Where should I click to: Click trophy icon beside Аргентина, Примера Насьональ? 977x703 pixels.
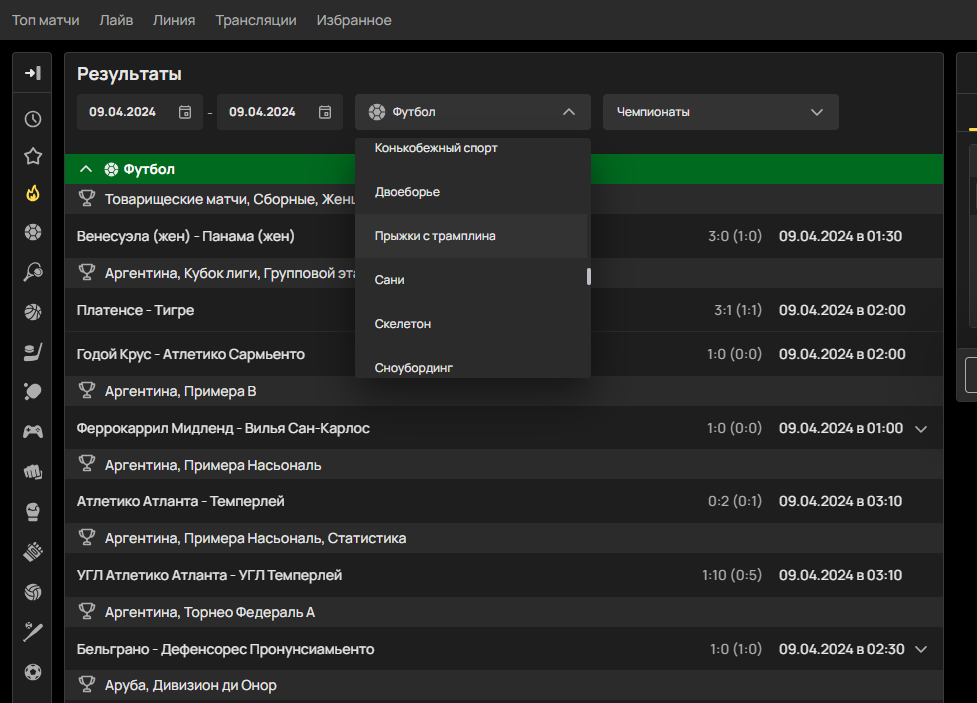click(87, 464)
